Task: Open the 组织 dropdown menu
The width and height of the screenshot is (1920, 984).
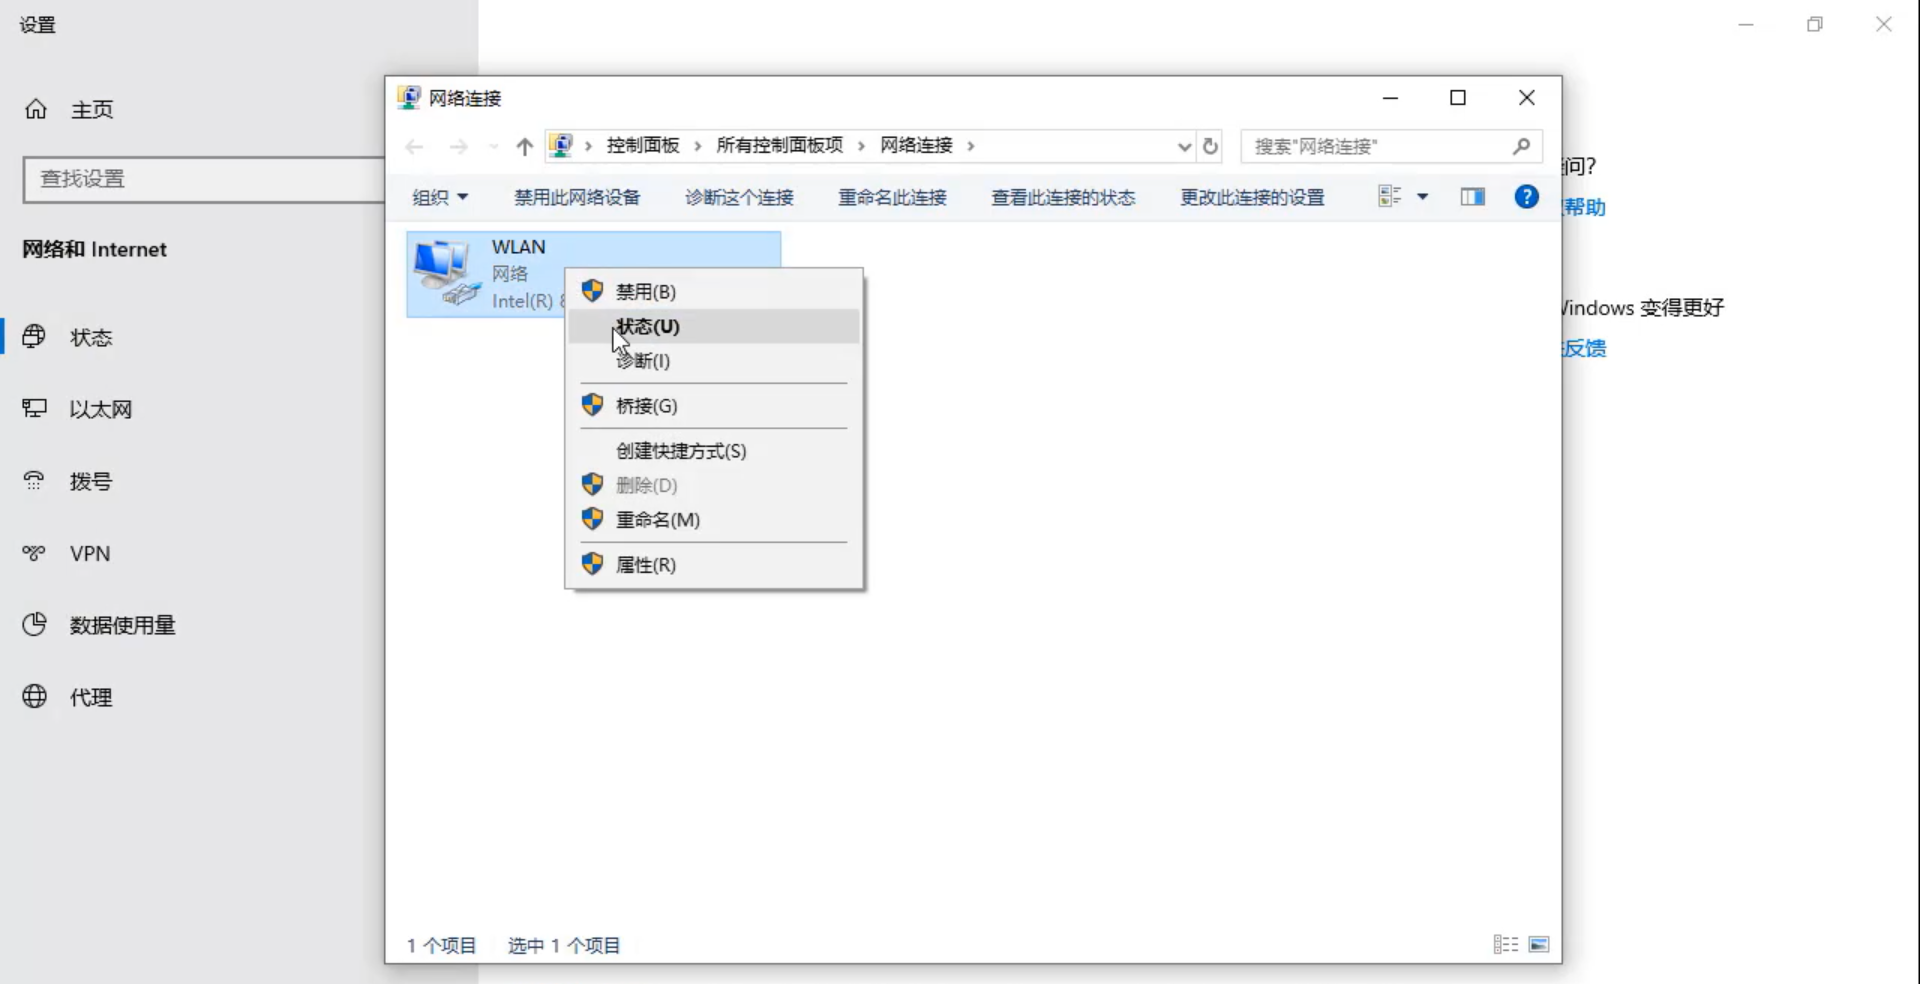Action: pyautogui.click(x=440, y=197)
